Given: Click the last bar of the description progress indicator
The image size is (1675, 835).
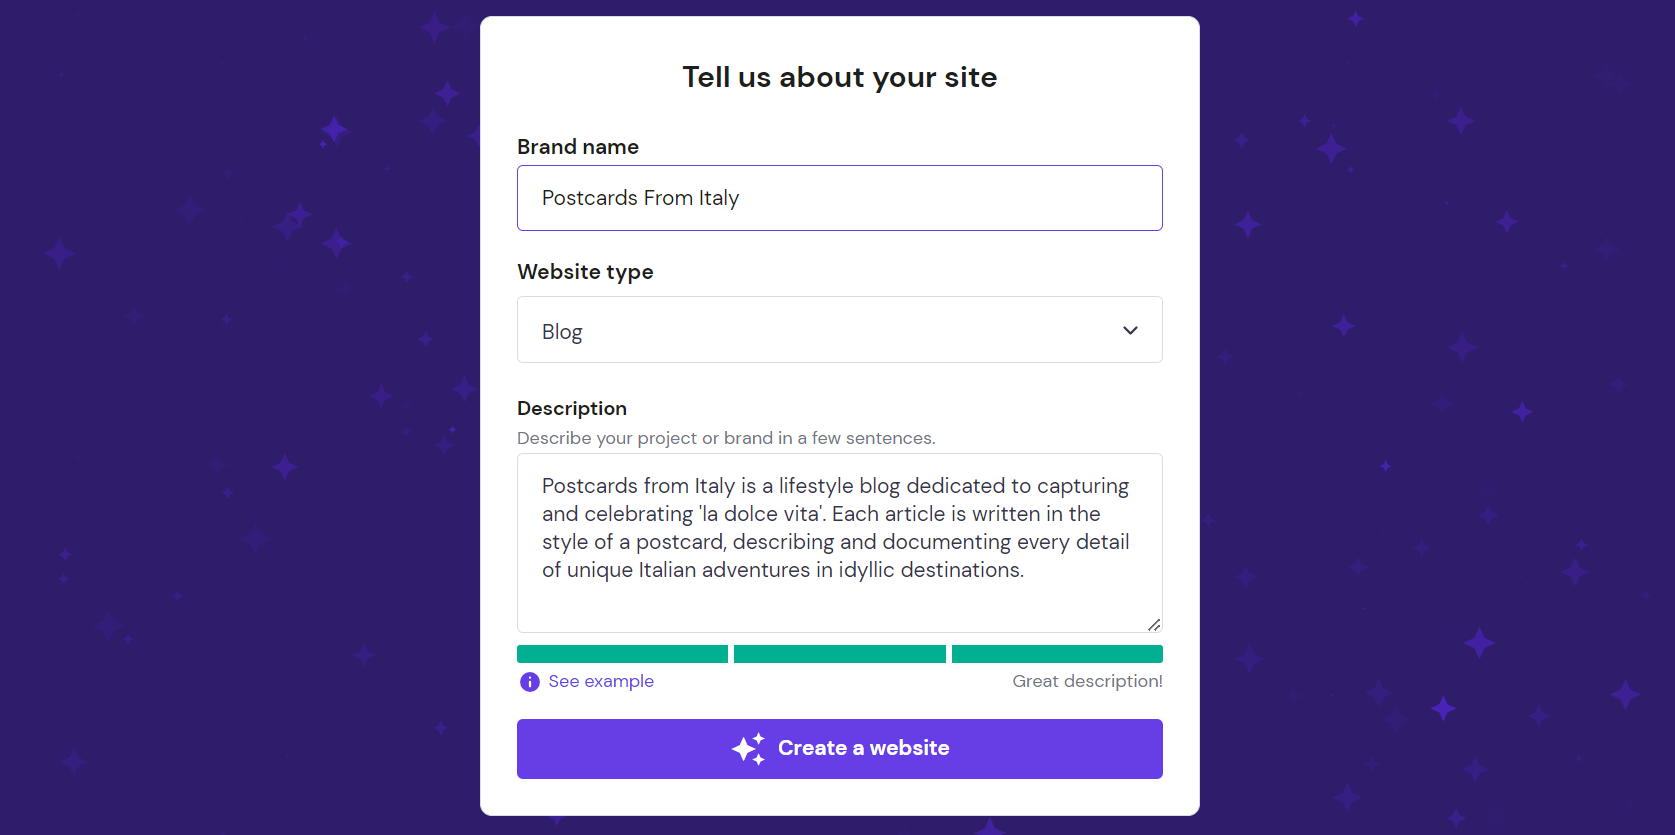Looking at the screenshot, I should [x=1057, y=653].
